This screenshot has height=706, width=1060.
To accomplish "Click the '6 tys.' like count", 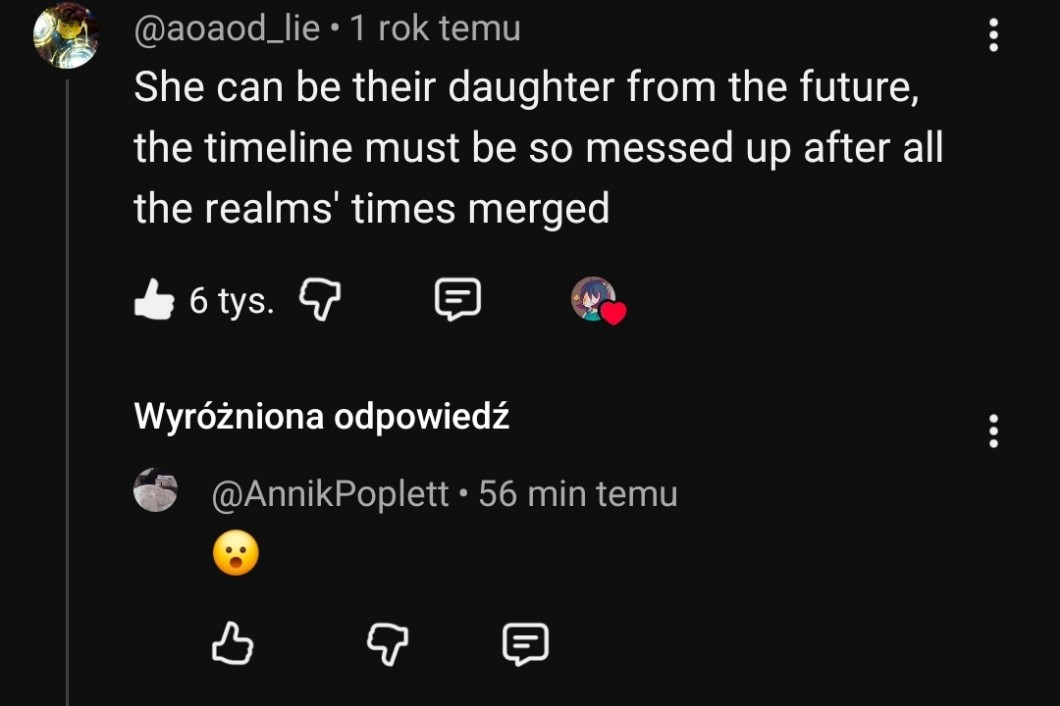I will pyautogui.click(x=231, y=300).
